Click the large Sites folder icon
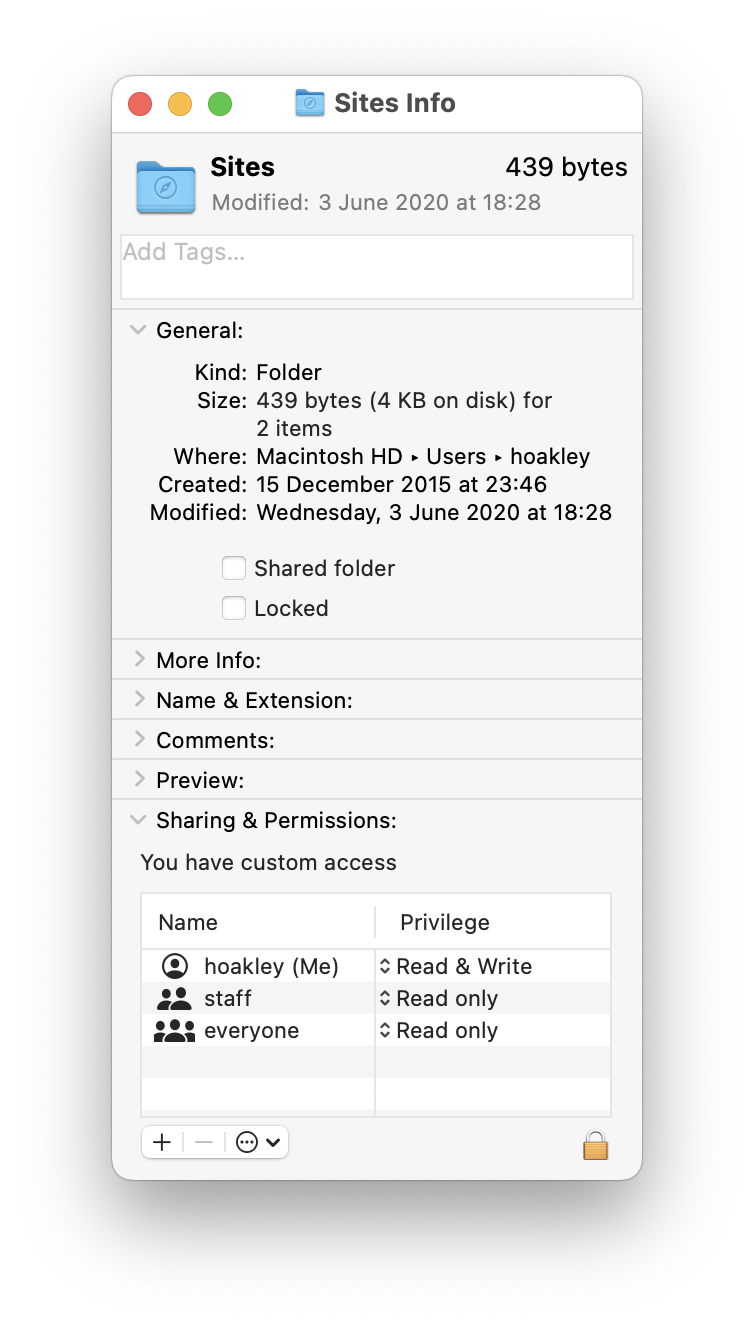The image size is (754, 1328). click(165, 187)
